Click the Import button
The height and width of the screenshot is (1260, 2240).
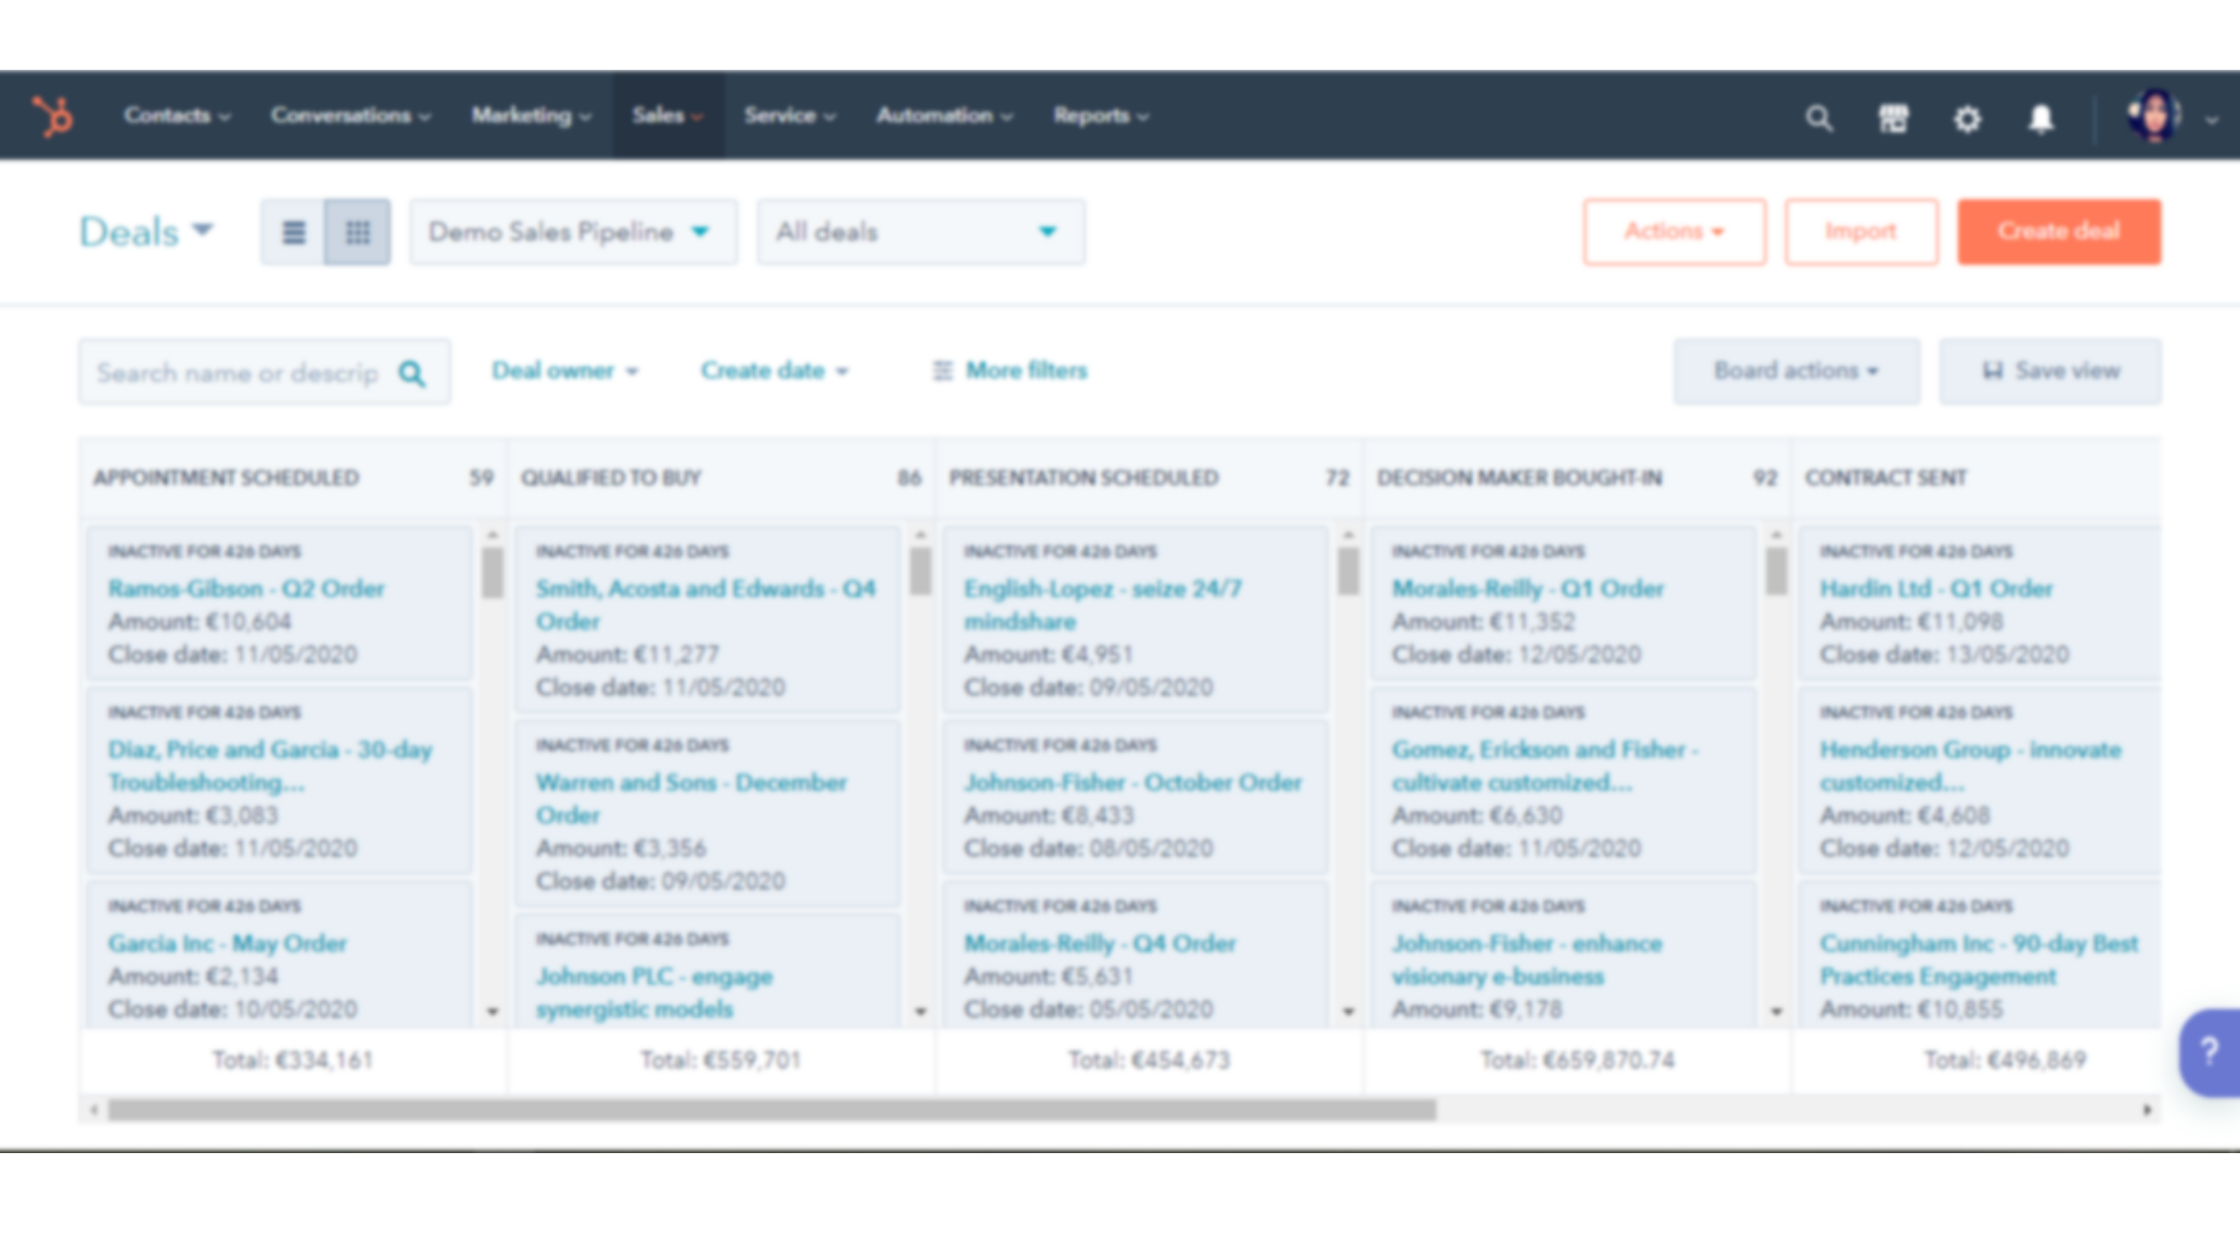tap(1861, 232)
